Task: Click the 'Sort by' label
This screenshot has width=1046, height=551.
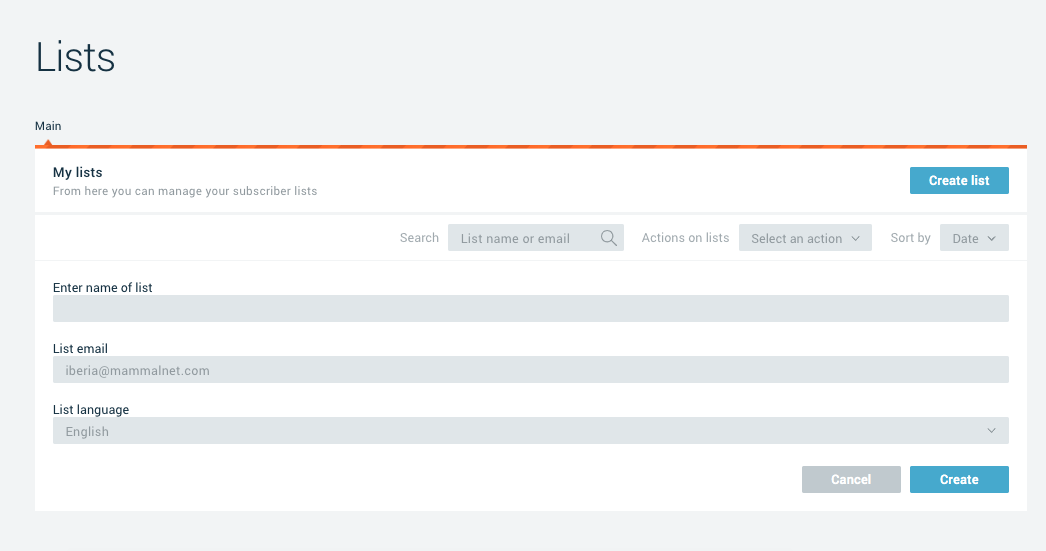Action: coord(910,238)
